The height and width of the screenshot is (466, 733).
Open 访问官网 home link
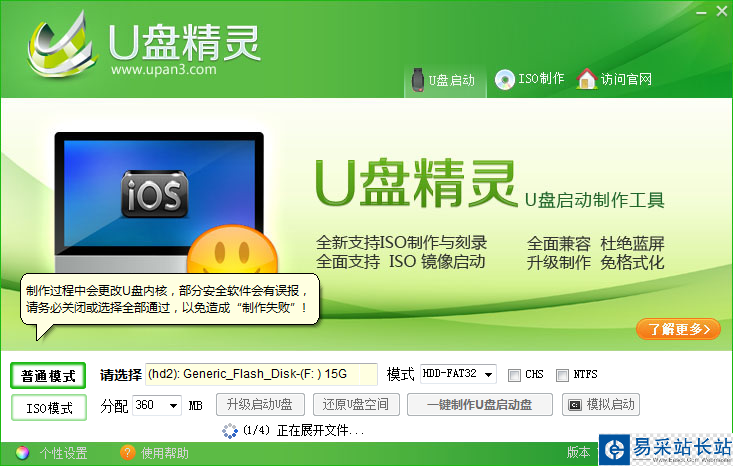(x=614, y=79)
